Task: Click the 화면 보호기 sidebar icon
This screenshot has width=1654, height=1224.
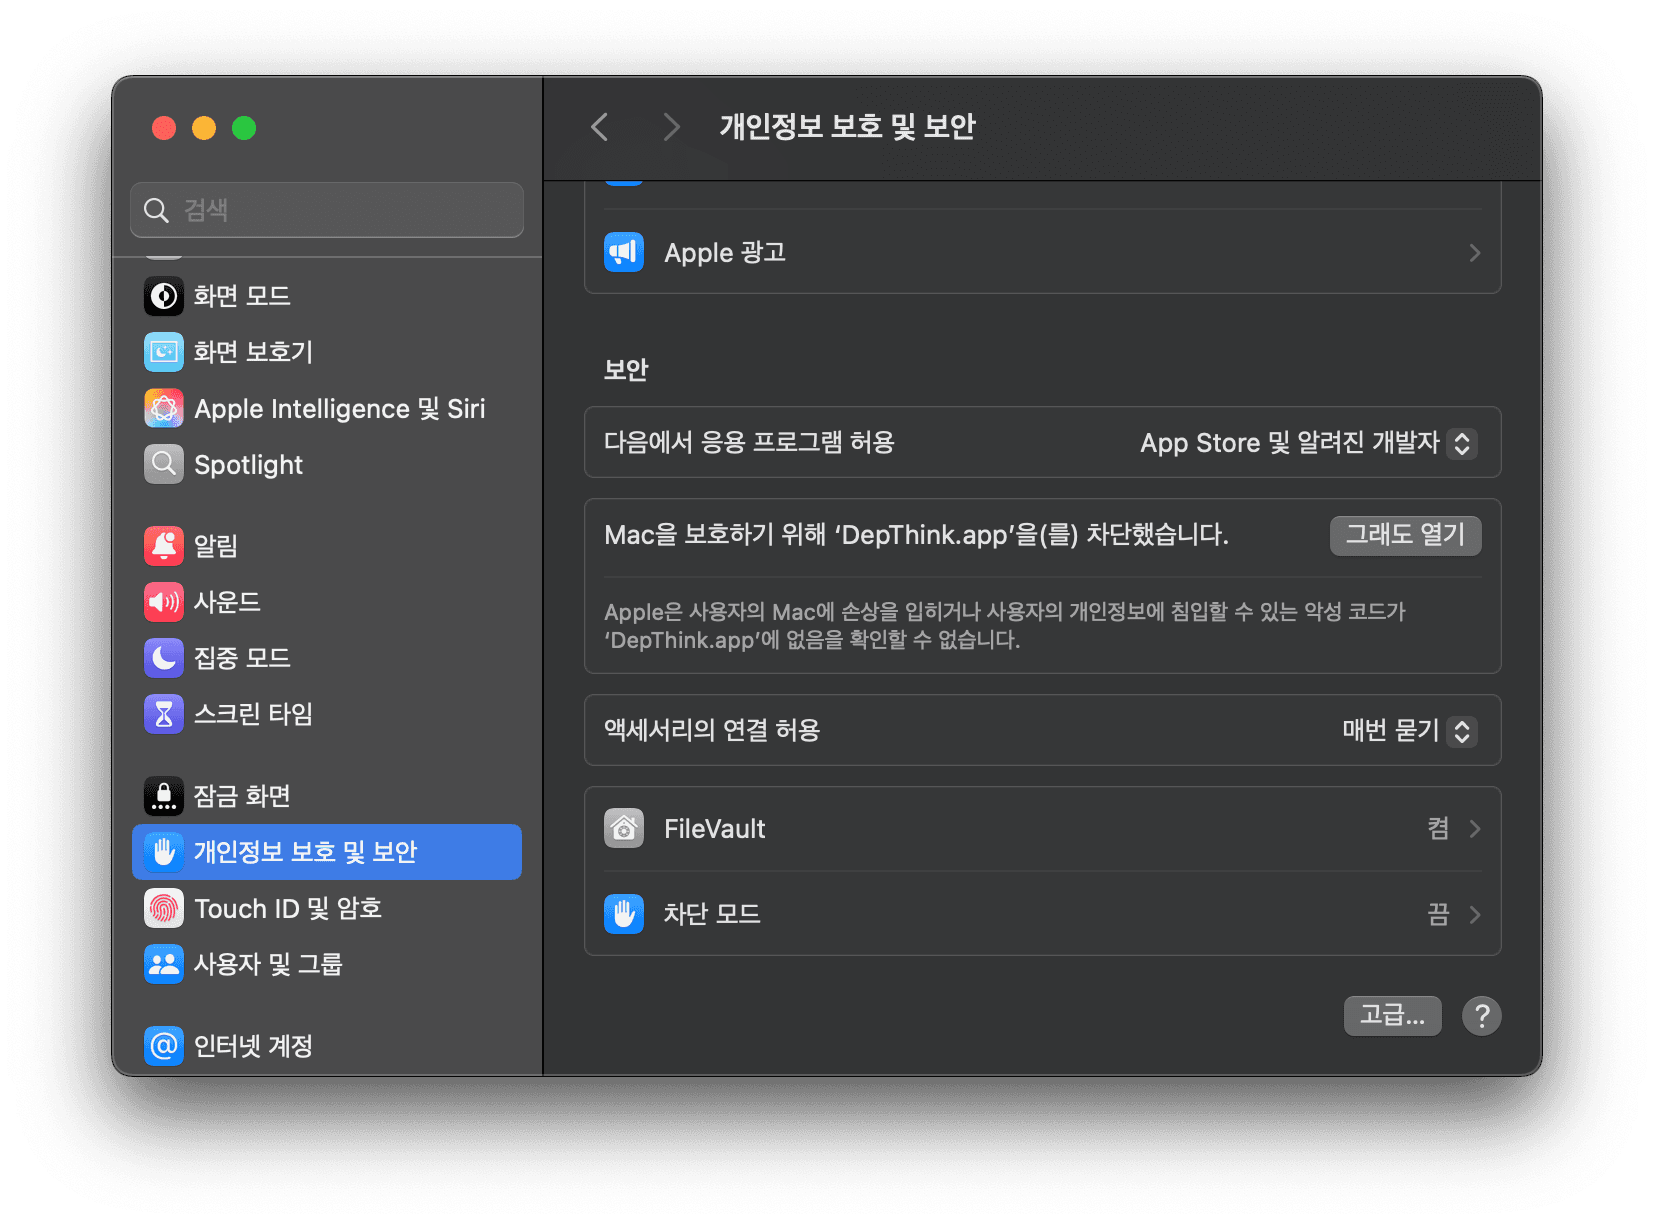Action: click(x=164, y=352)
